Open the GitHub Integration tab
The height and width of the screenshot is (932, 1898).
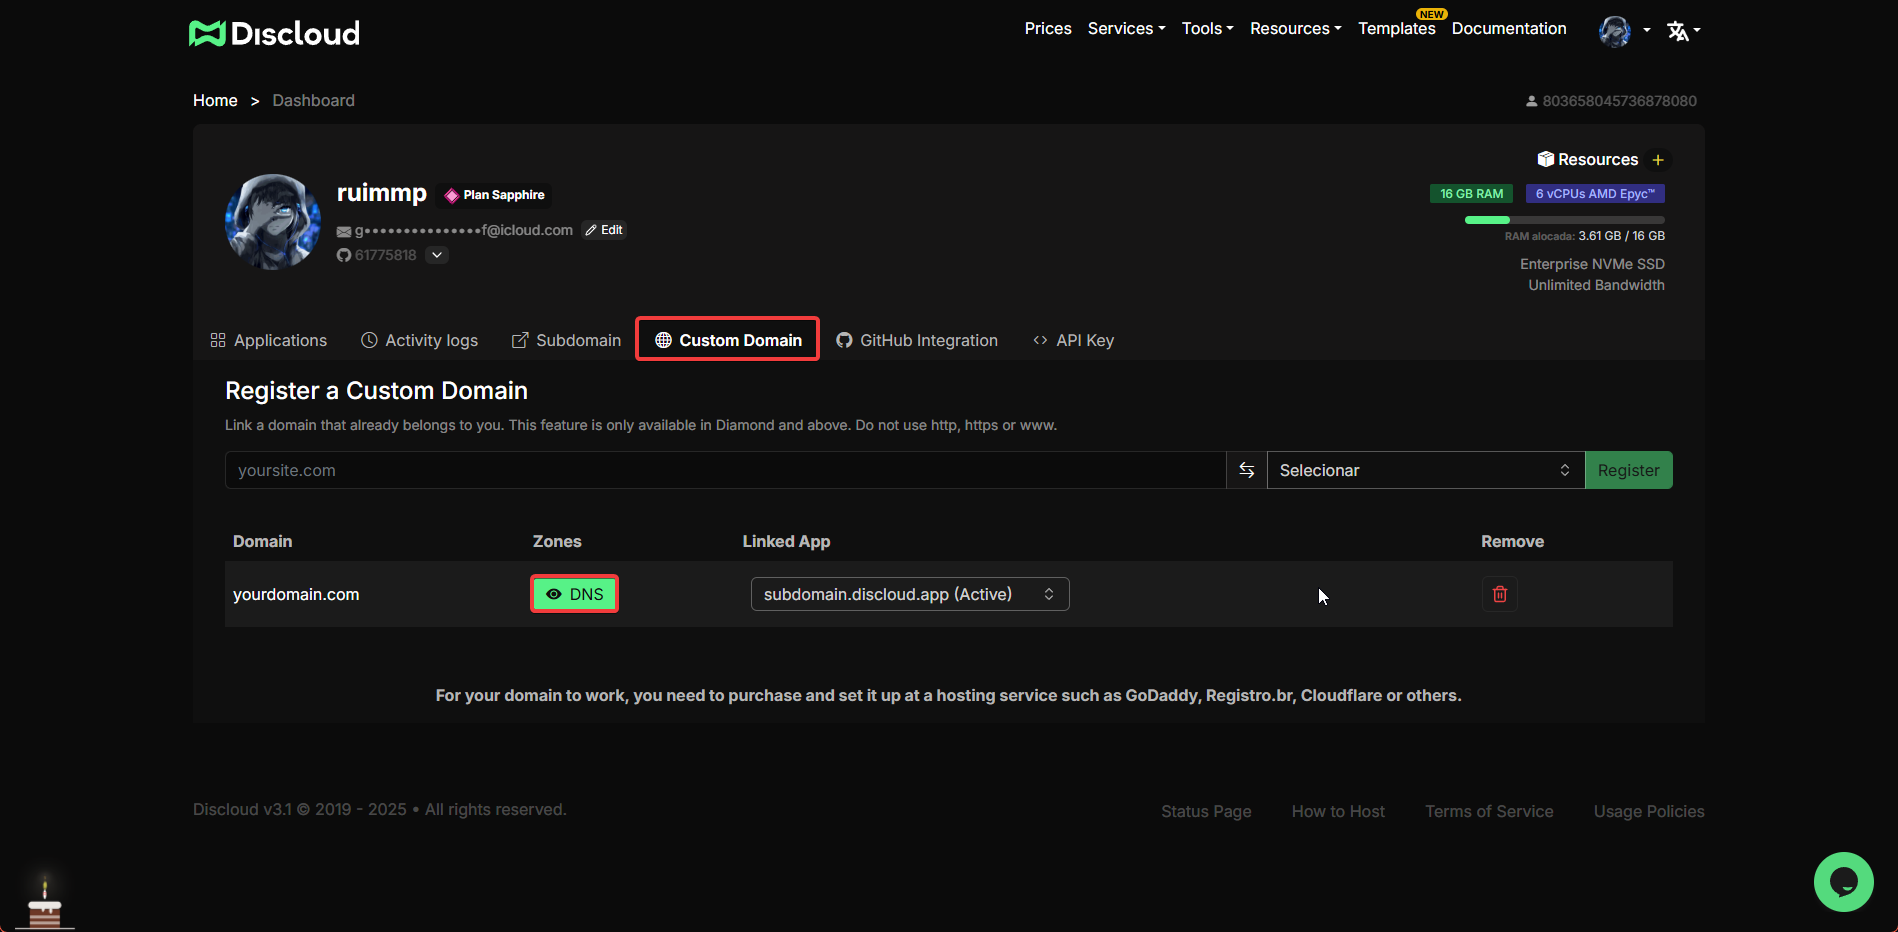tap(917, 340)
